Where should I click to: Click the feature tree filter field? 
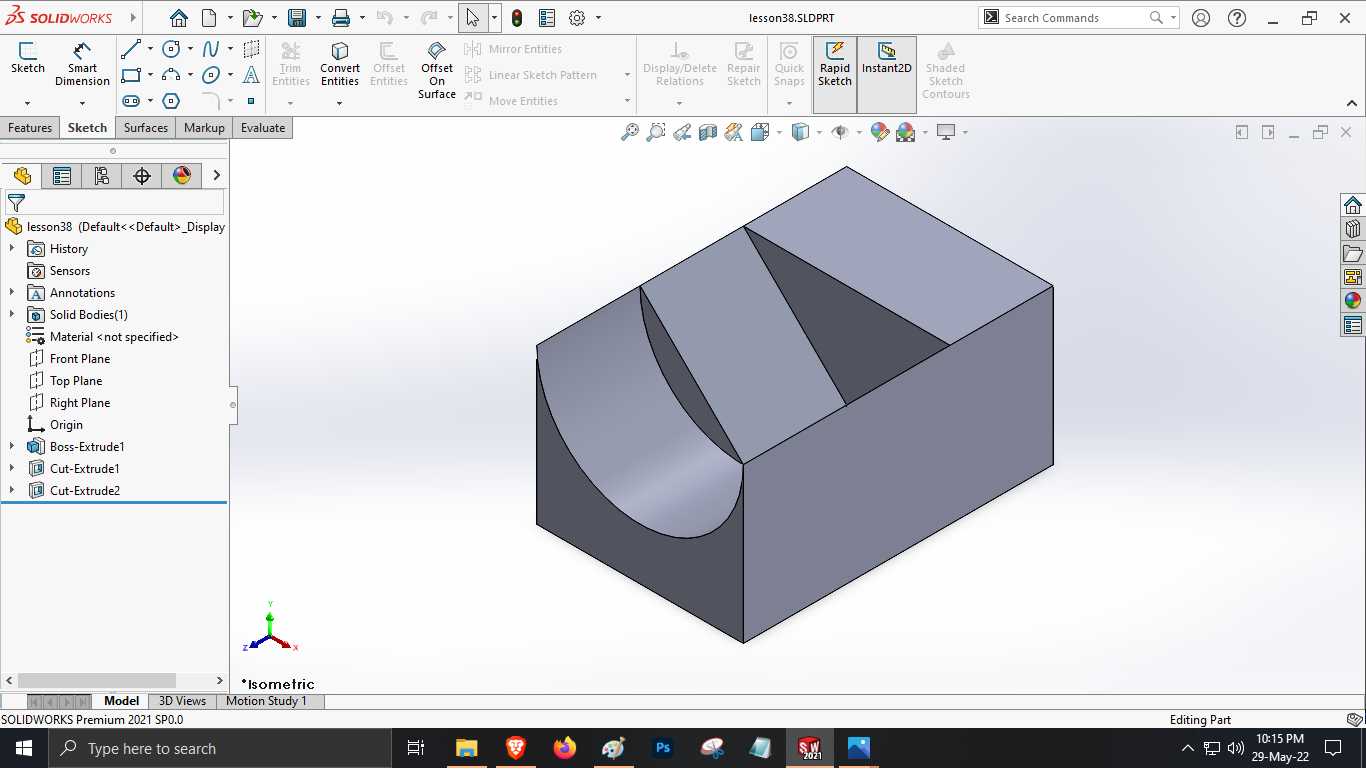pos(114,202)
